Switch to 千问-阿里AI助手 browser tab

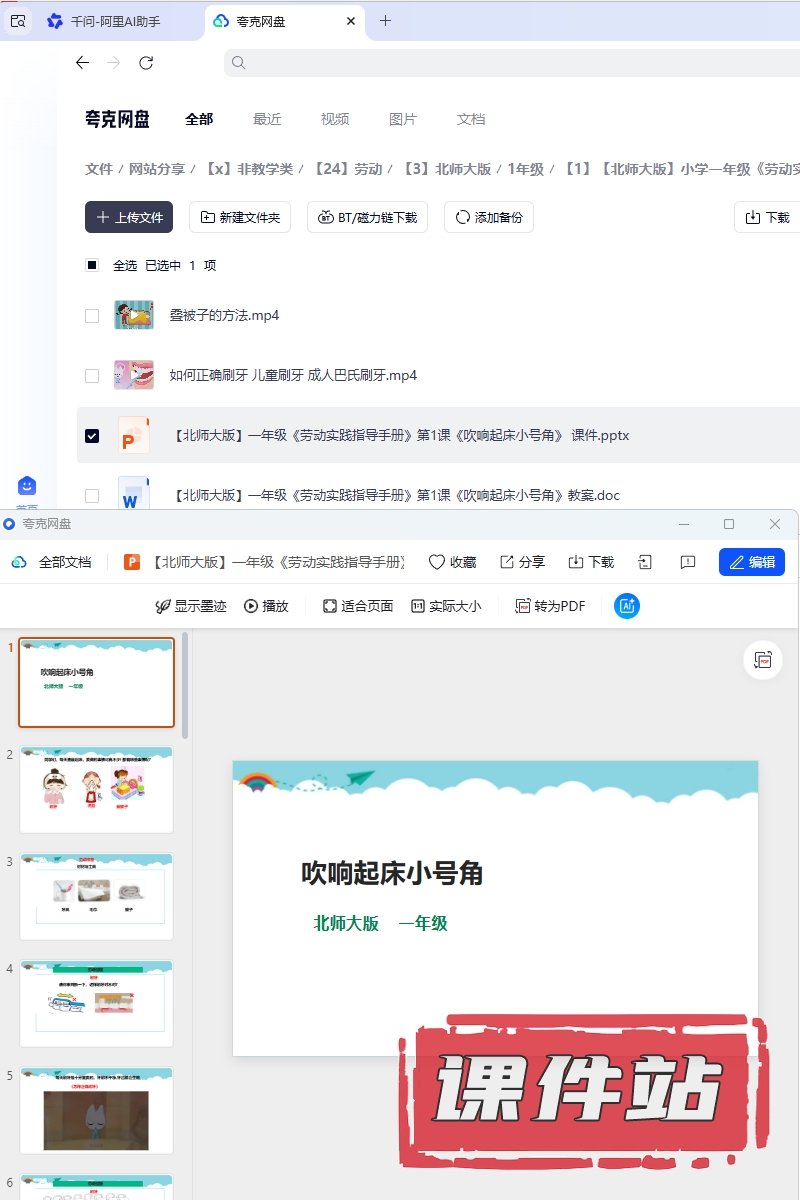click(104, 21)
